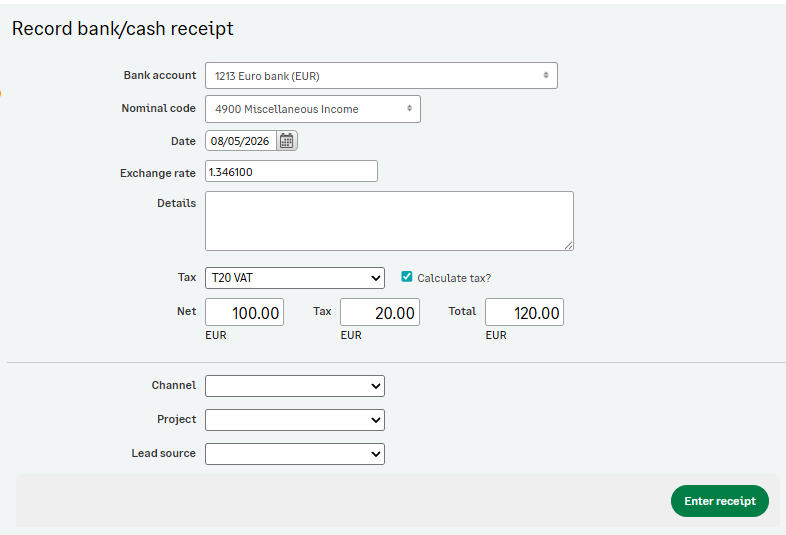
Task: Click the Calculate tax? label
Action: coord(454,278)
